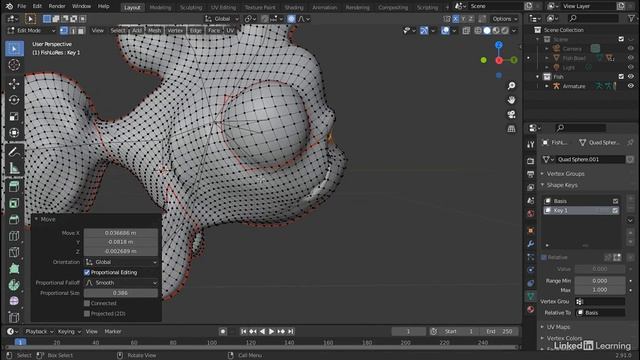This screenshot has height=360, width=640.
Task: Open the Material properties tab icon
Action: click(531, 309)
